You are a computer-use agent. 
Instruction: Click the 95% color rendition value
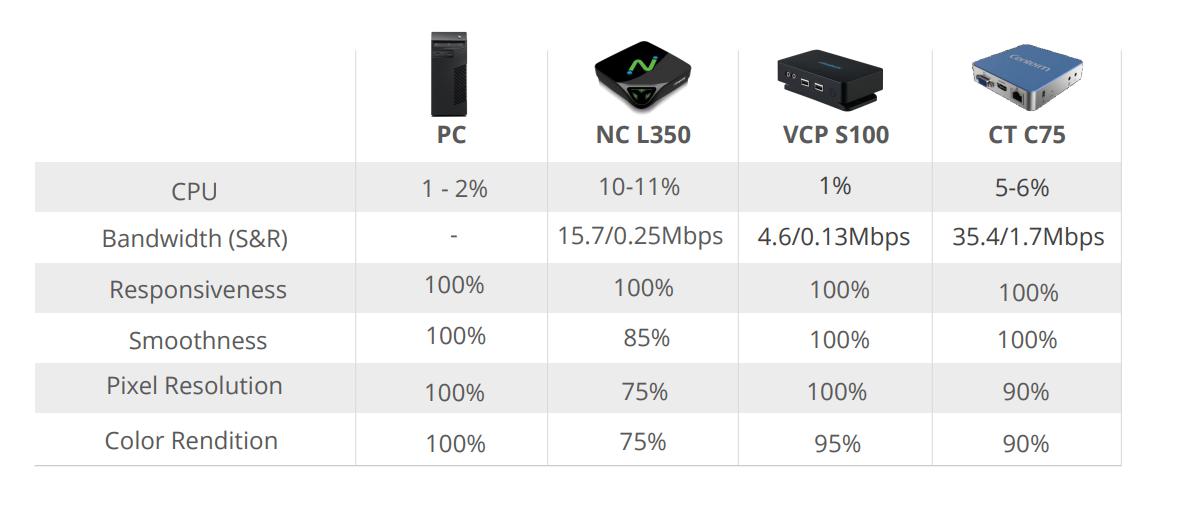click(838, 444)
